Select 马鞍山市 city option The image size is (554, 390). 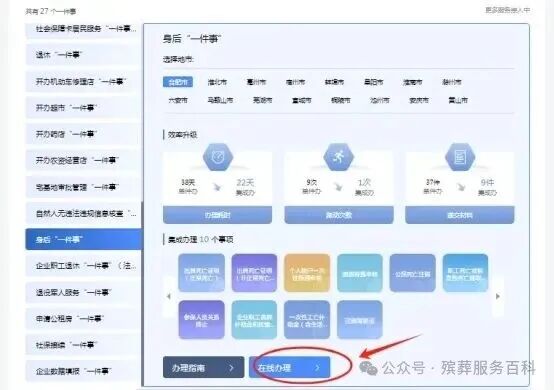pyautogui.click(x=220, y=100)
